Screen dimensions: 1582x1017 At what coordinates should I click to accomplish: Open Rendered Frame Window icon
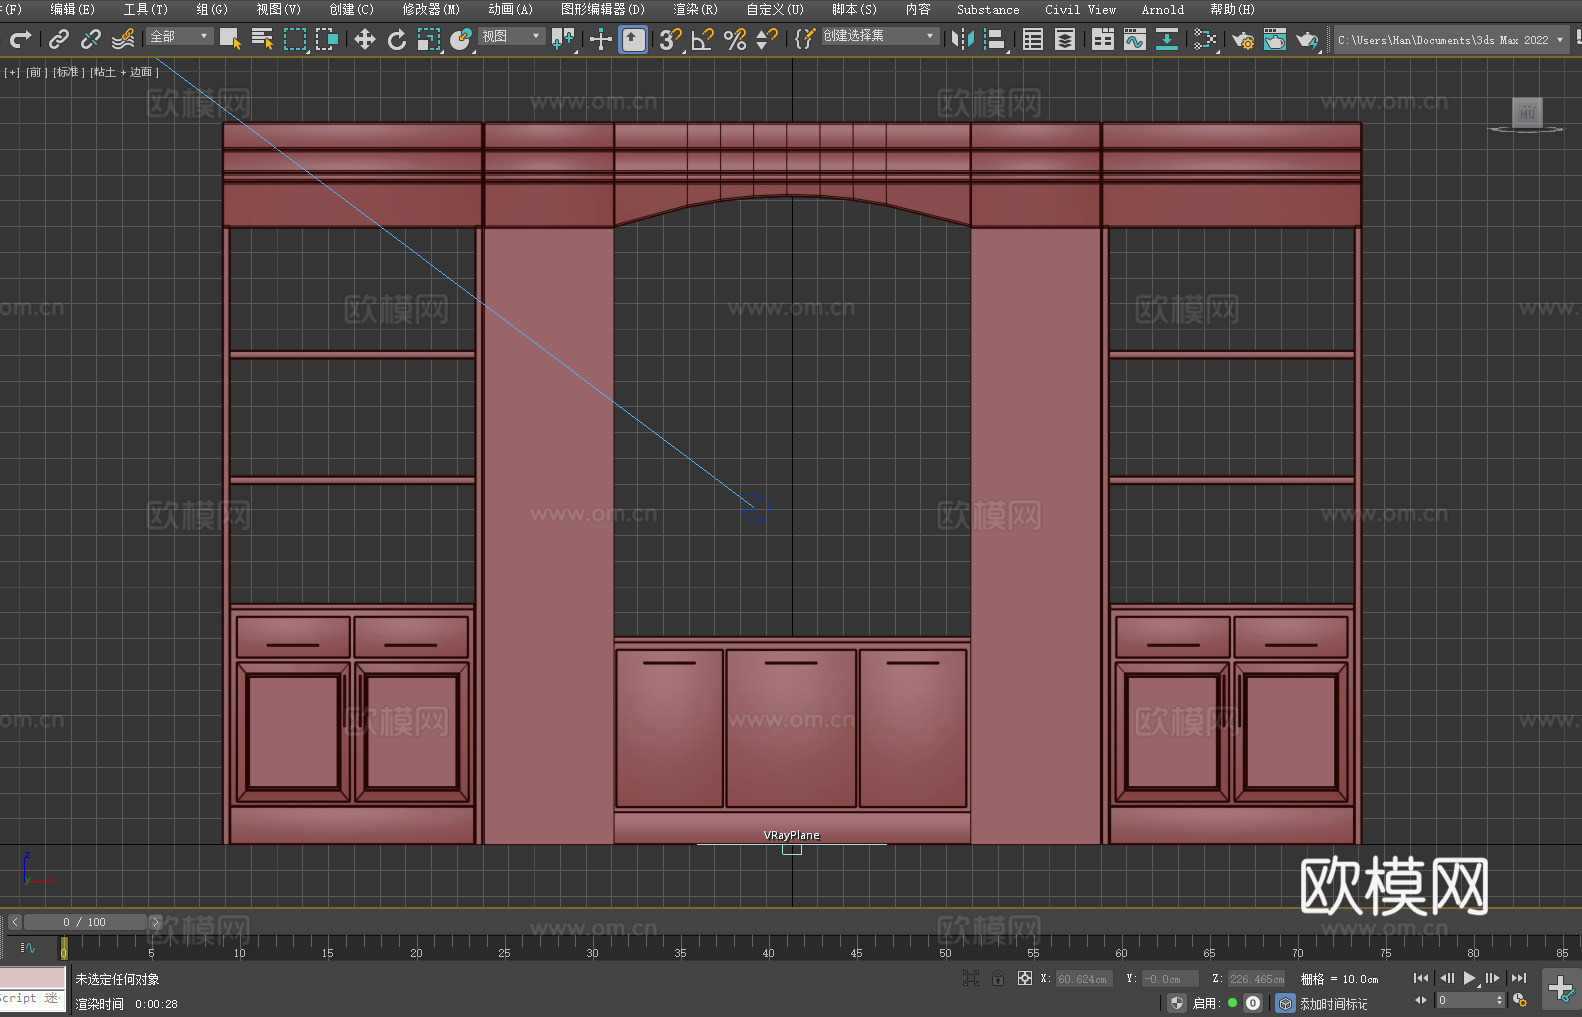[x=1275, y=39]
